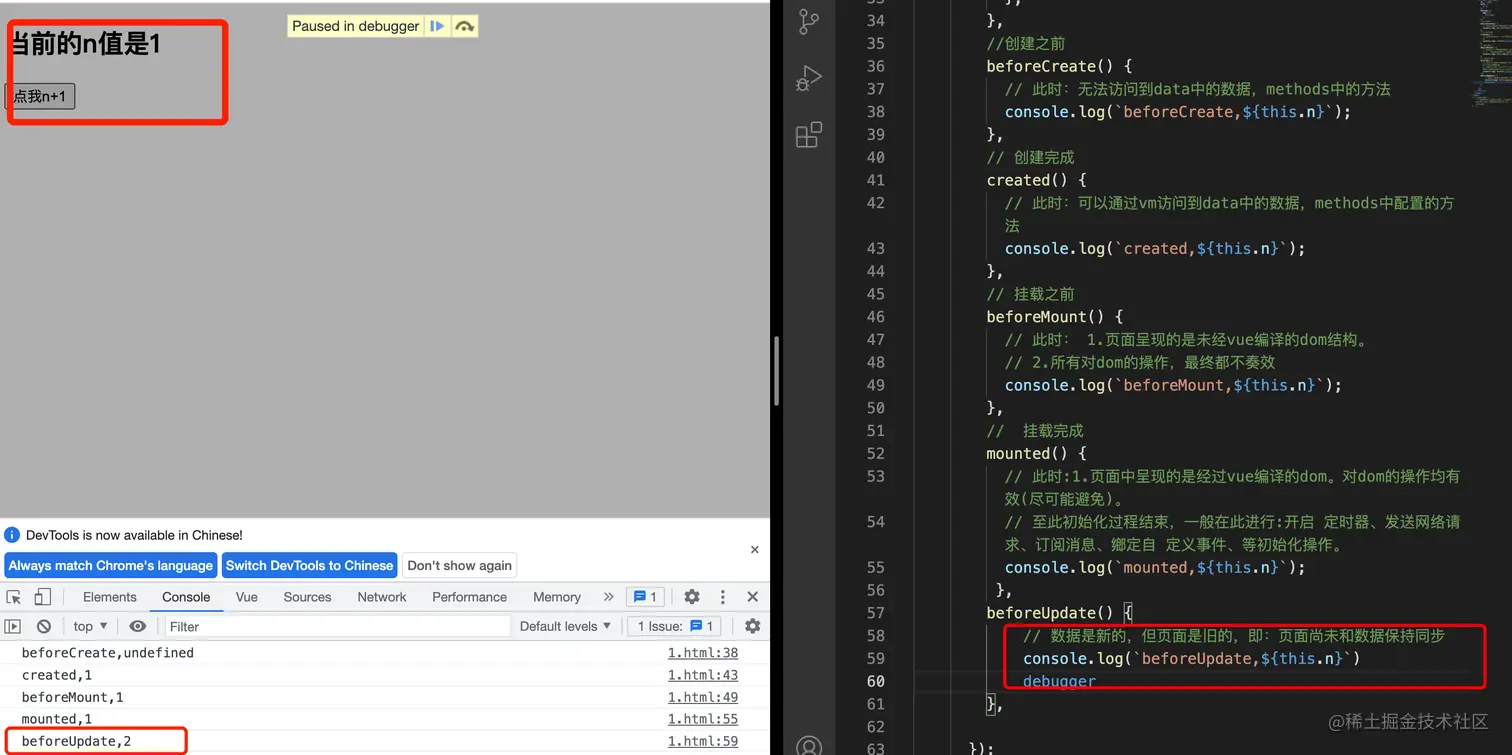Click the DevTools is now available in Chinese message
This screenshot has height=755, width=1512.
pos(134,535)
